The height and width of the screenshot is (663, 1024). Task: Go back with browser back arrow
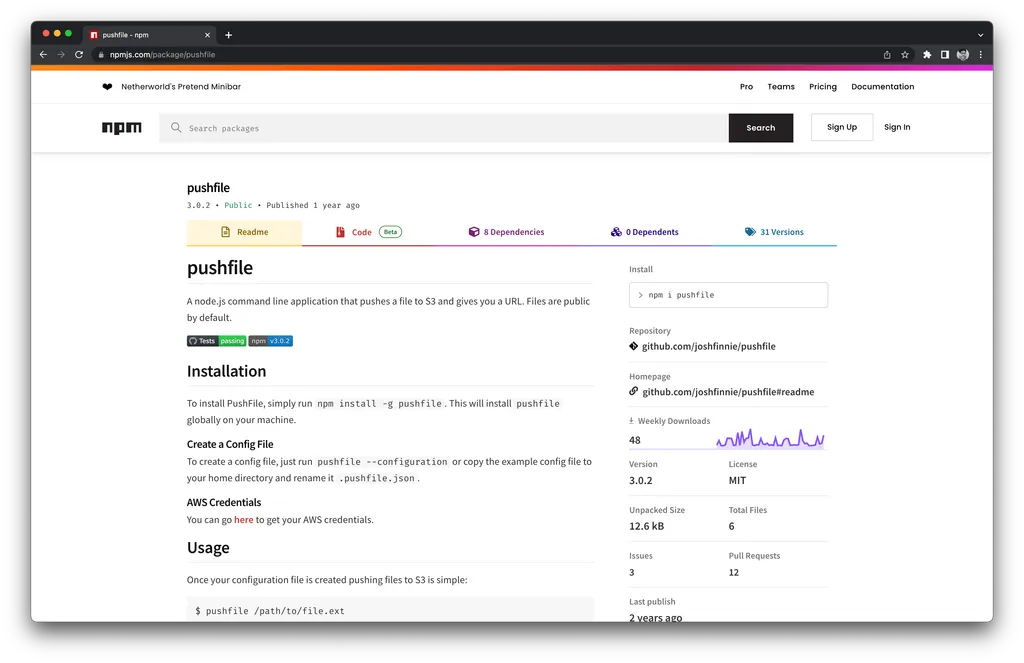coord(43,55)
